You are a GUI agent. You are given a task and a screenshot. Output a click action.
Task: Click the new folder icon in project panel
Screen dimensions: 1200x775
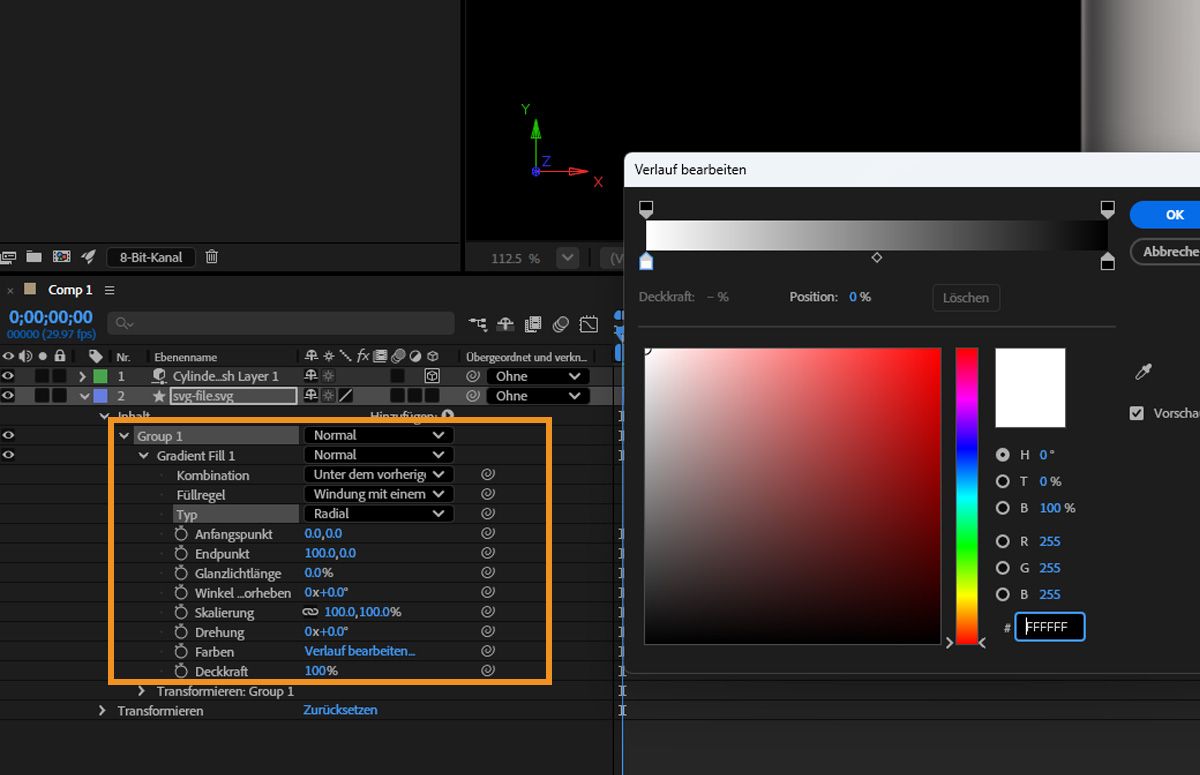point(34,257)
